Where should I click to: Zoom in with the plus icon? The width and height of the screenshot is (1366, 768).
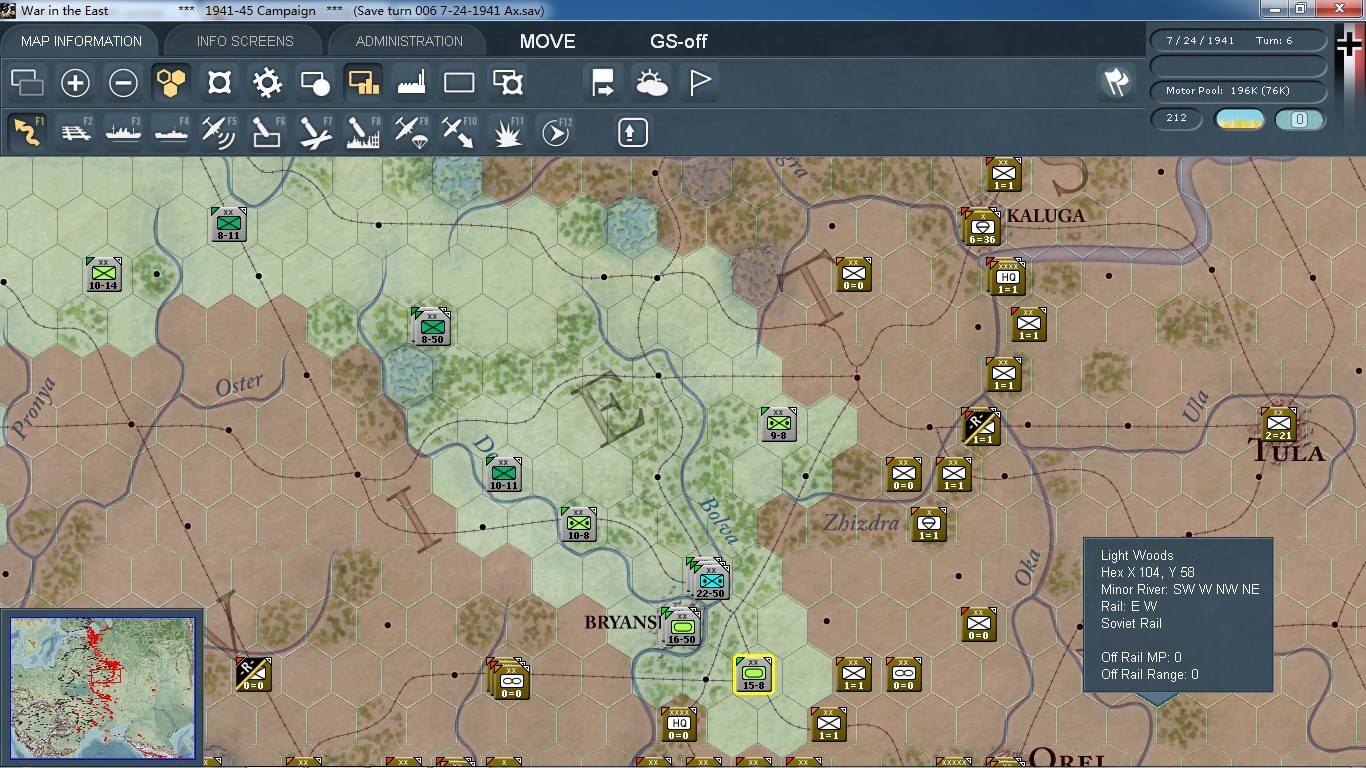[x=75, y=82]
